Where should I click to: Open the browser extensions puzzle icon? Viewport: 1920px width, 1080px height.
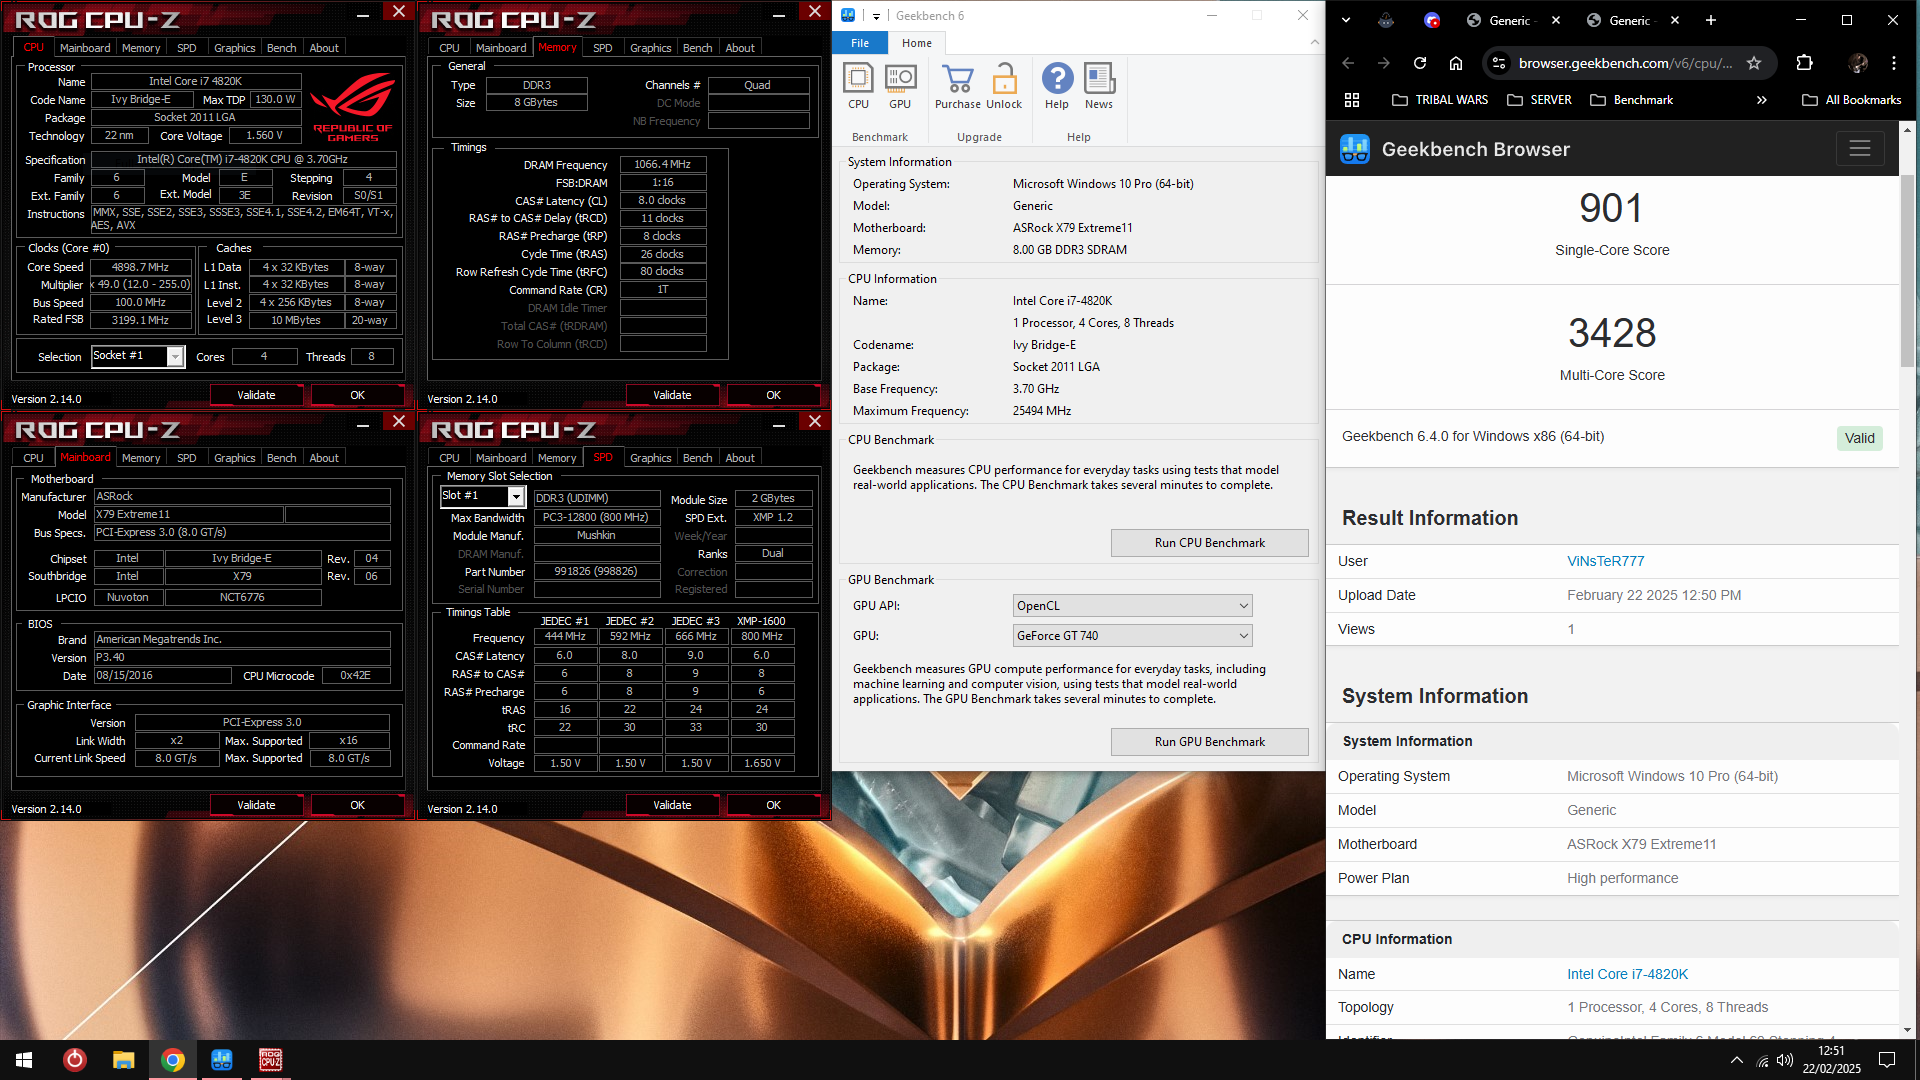1804,63
